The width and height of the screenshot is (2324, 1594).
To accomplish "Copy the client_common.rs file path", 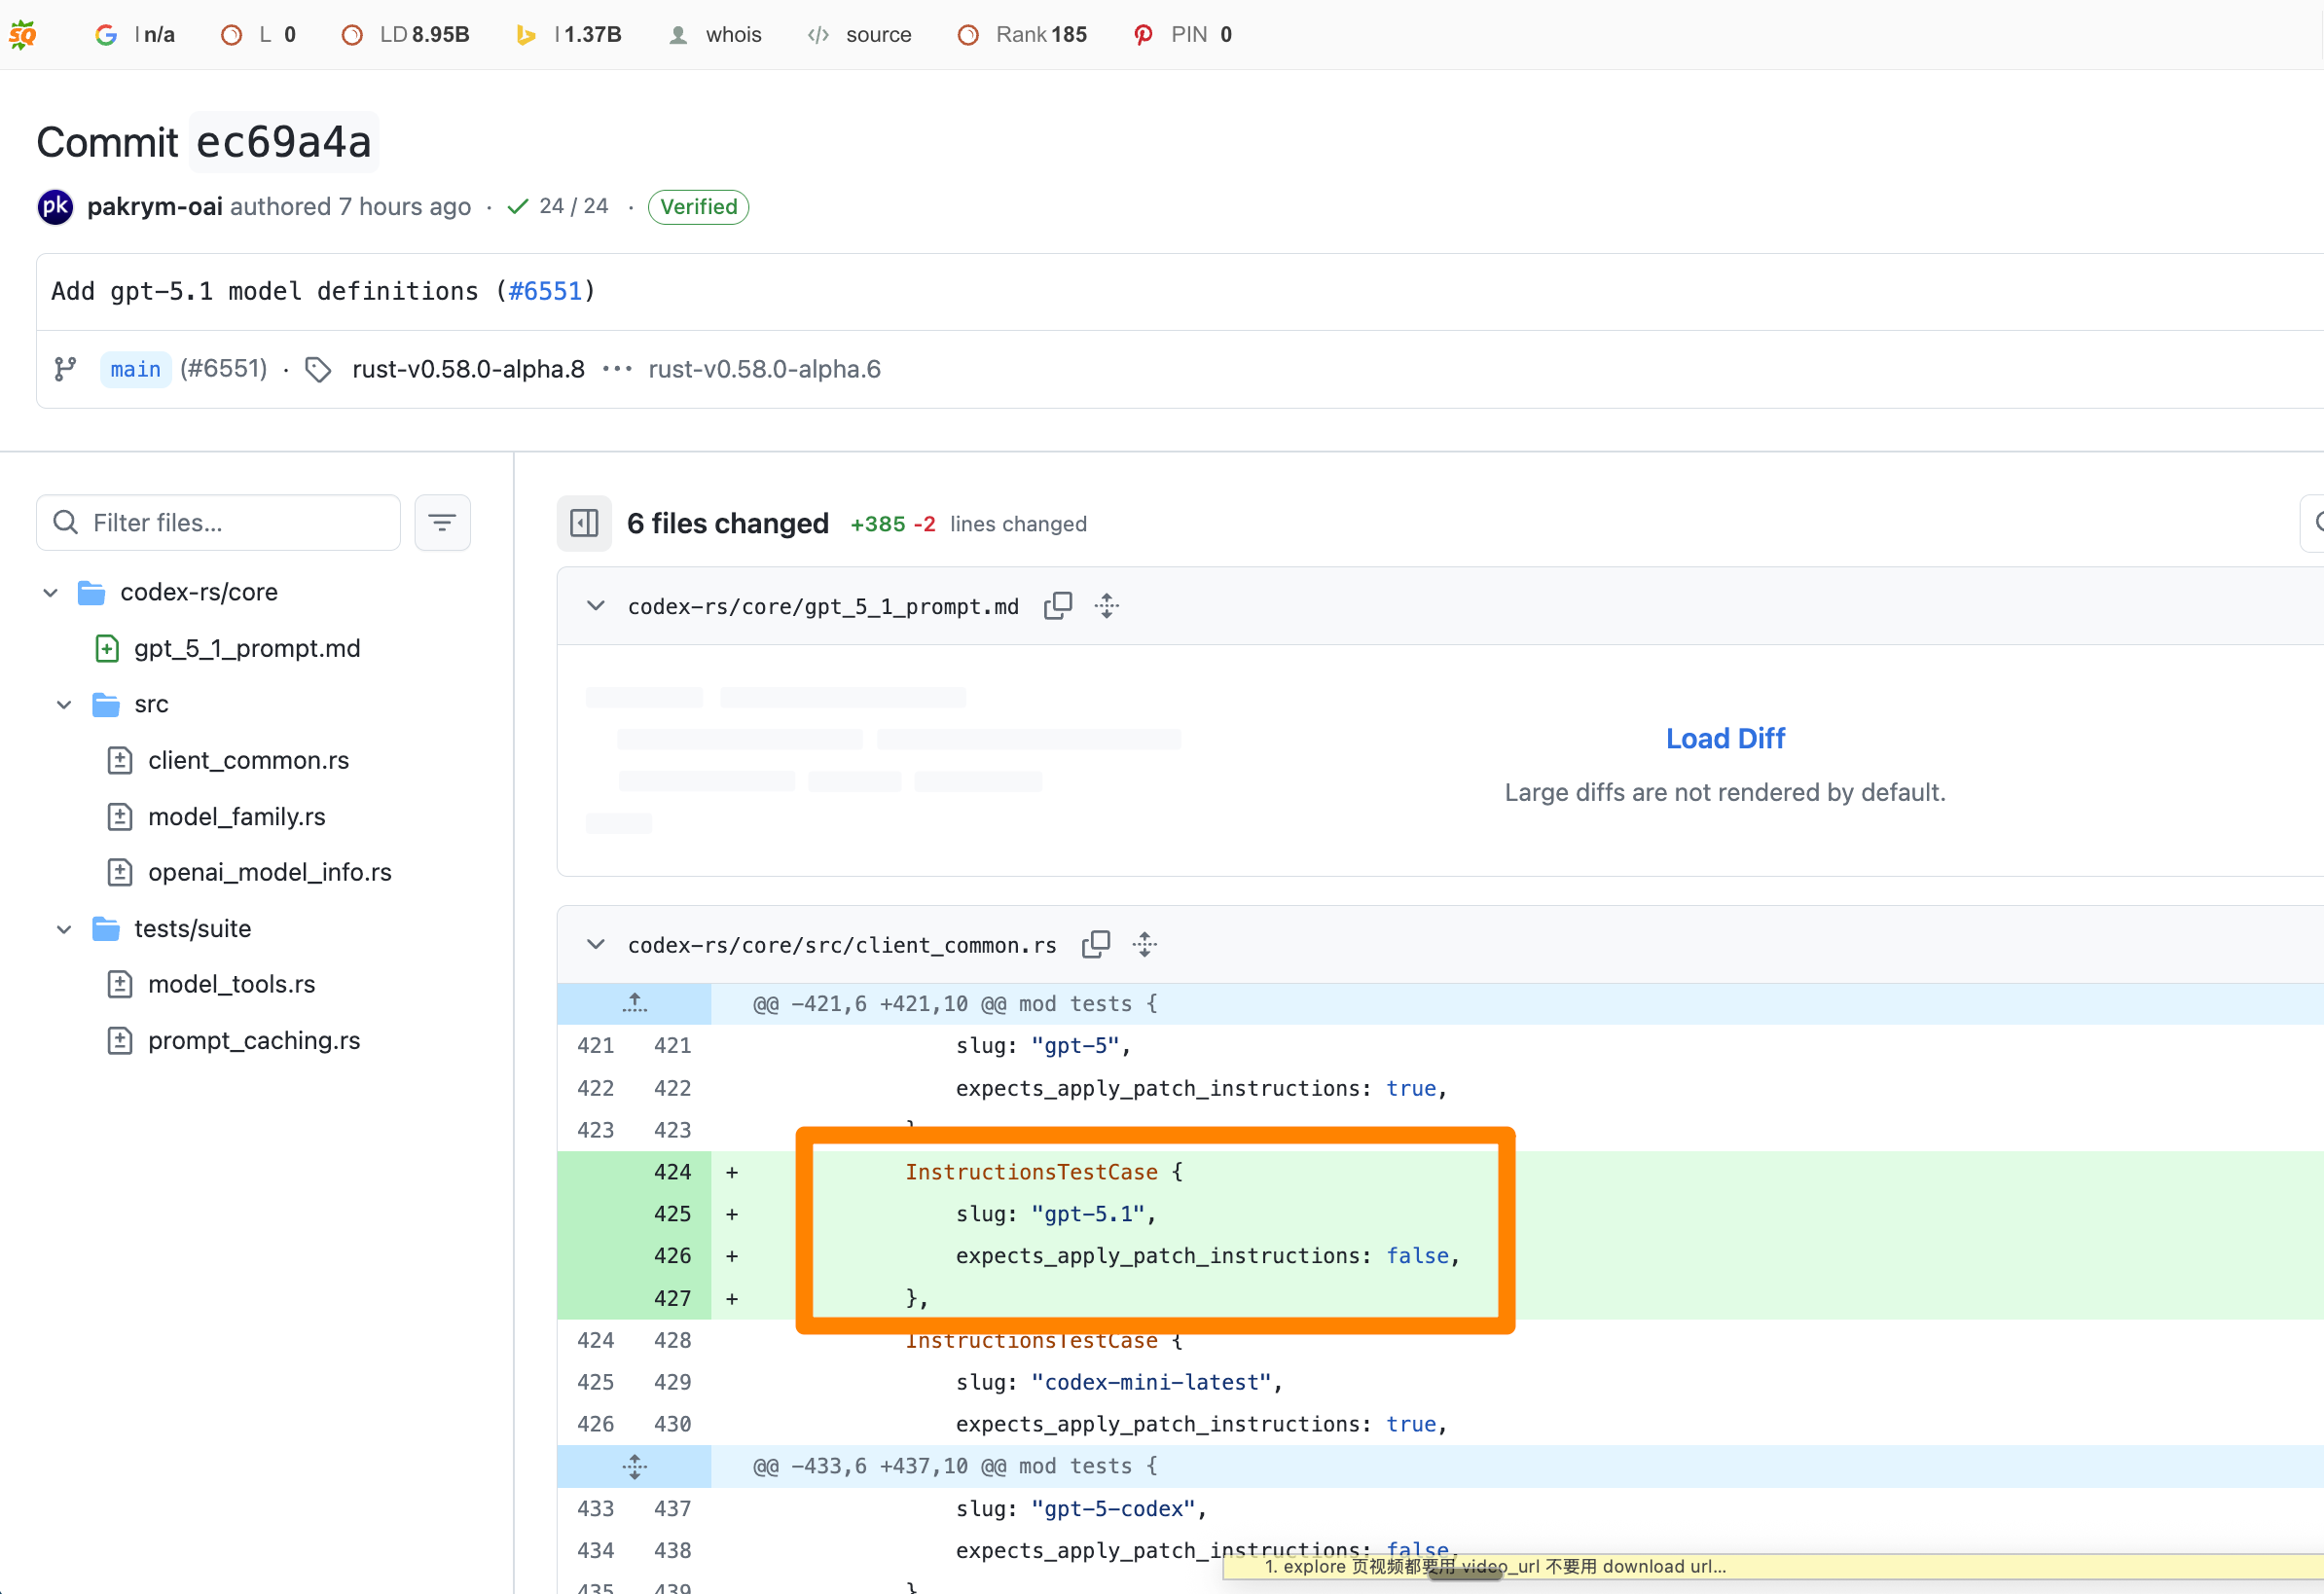I will tap(1095, 944).
